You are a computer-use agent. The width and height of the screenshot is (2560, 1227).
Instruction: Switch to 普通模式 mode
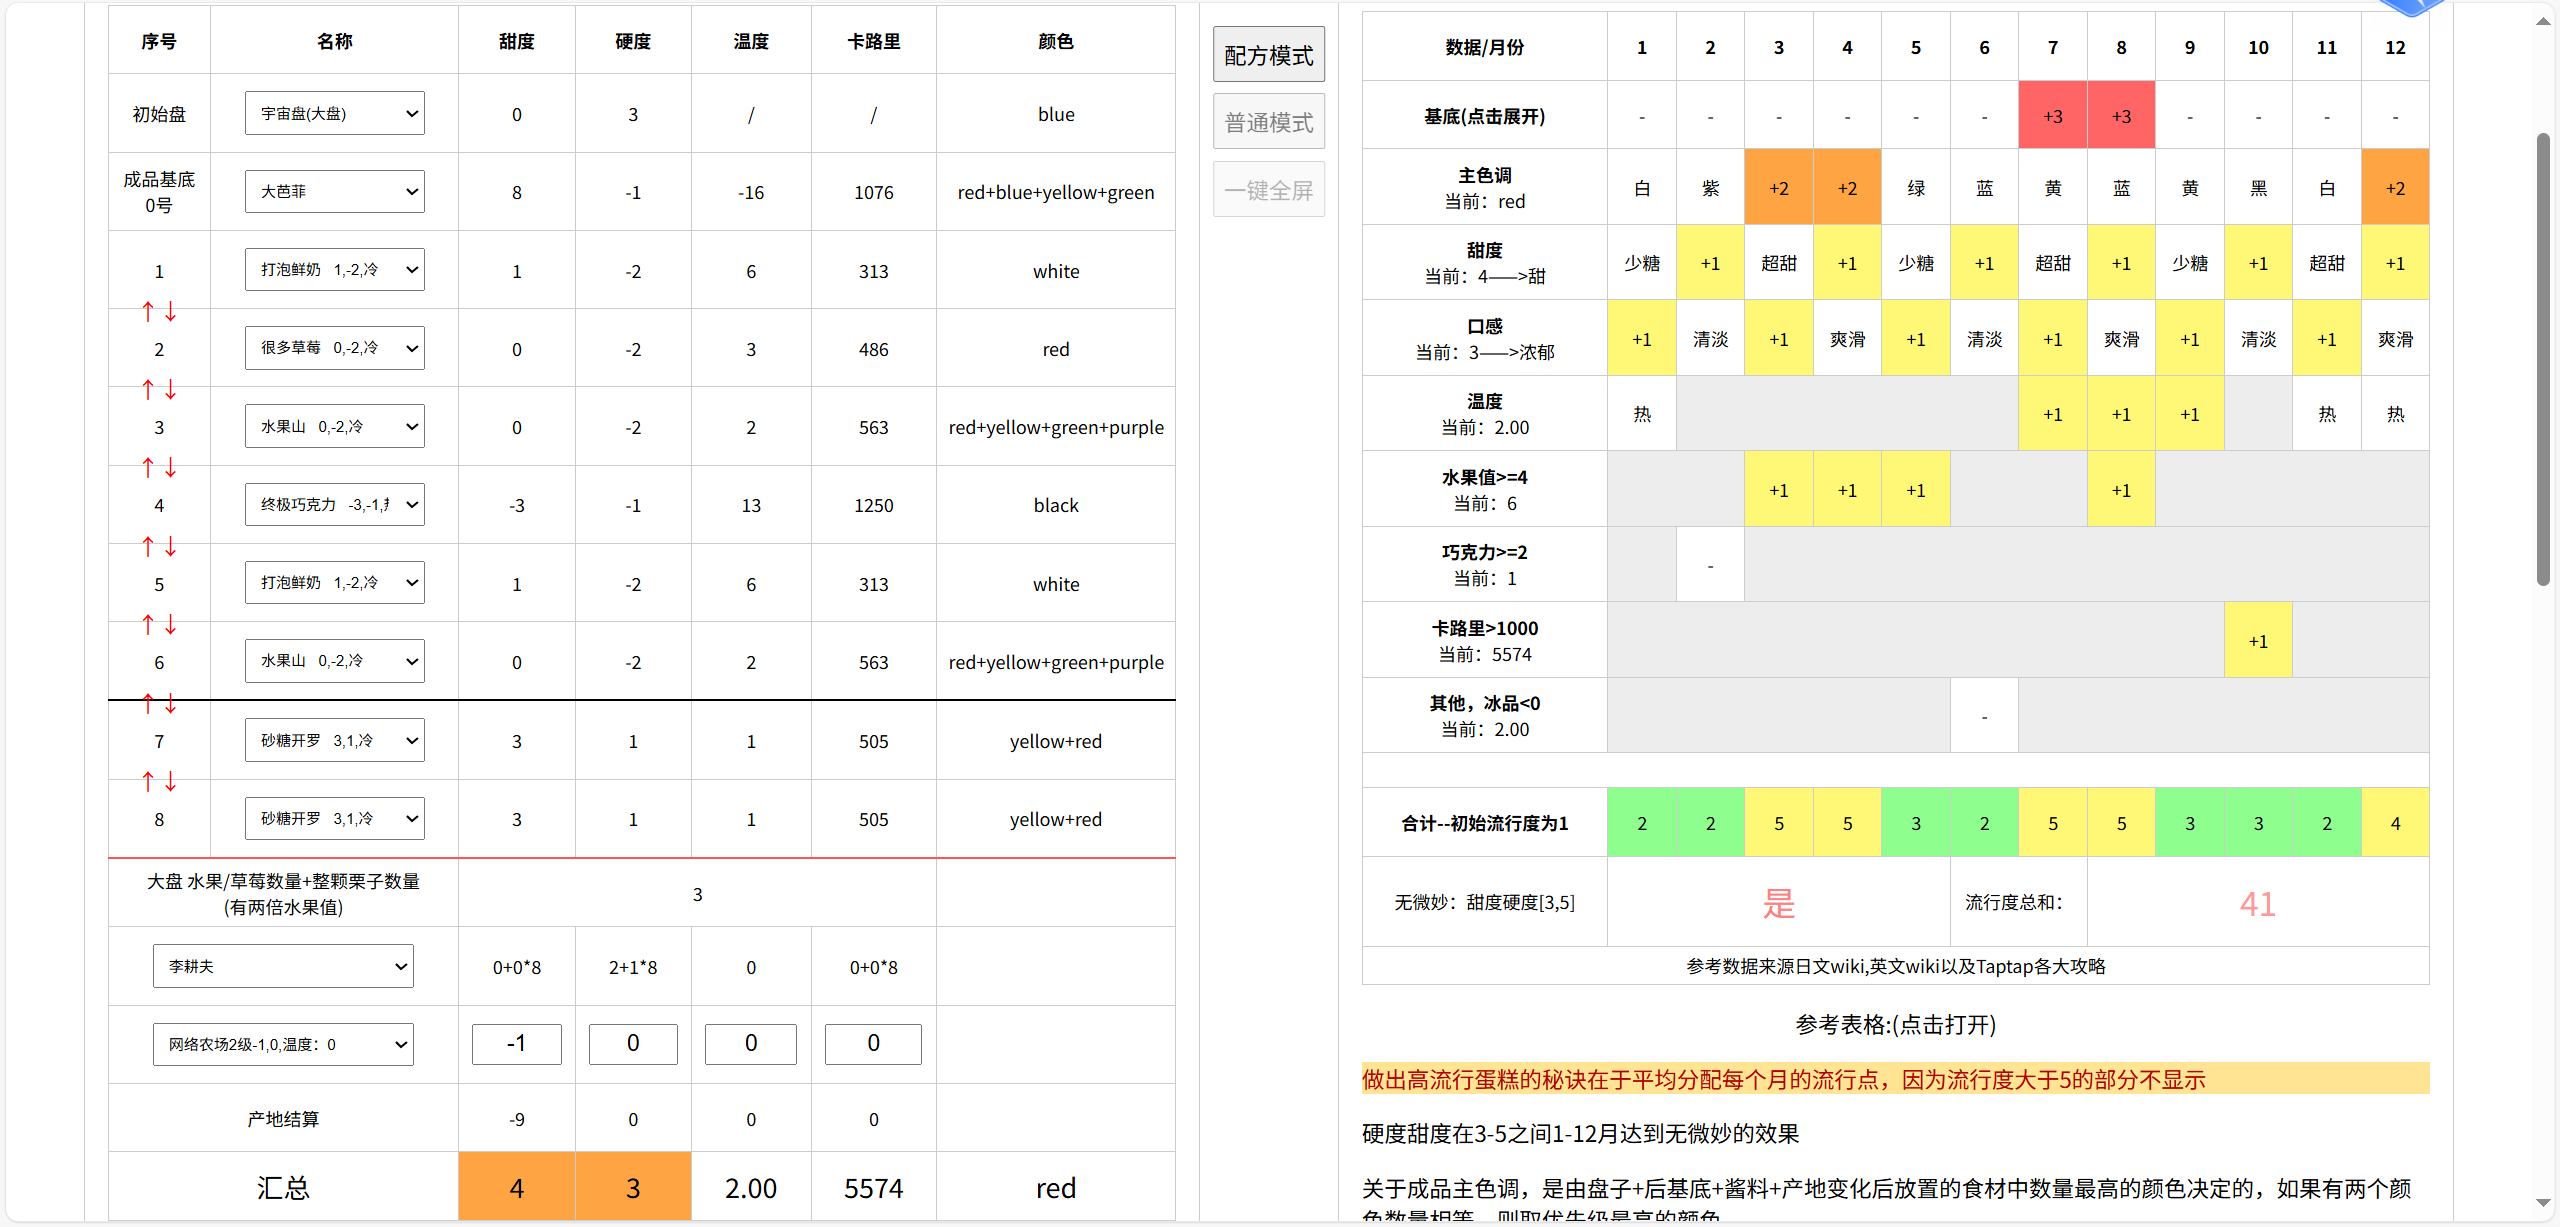pyautogui.click(x=1269, y=122)
